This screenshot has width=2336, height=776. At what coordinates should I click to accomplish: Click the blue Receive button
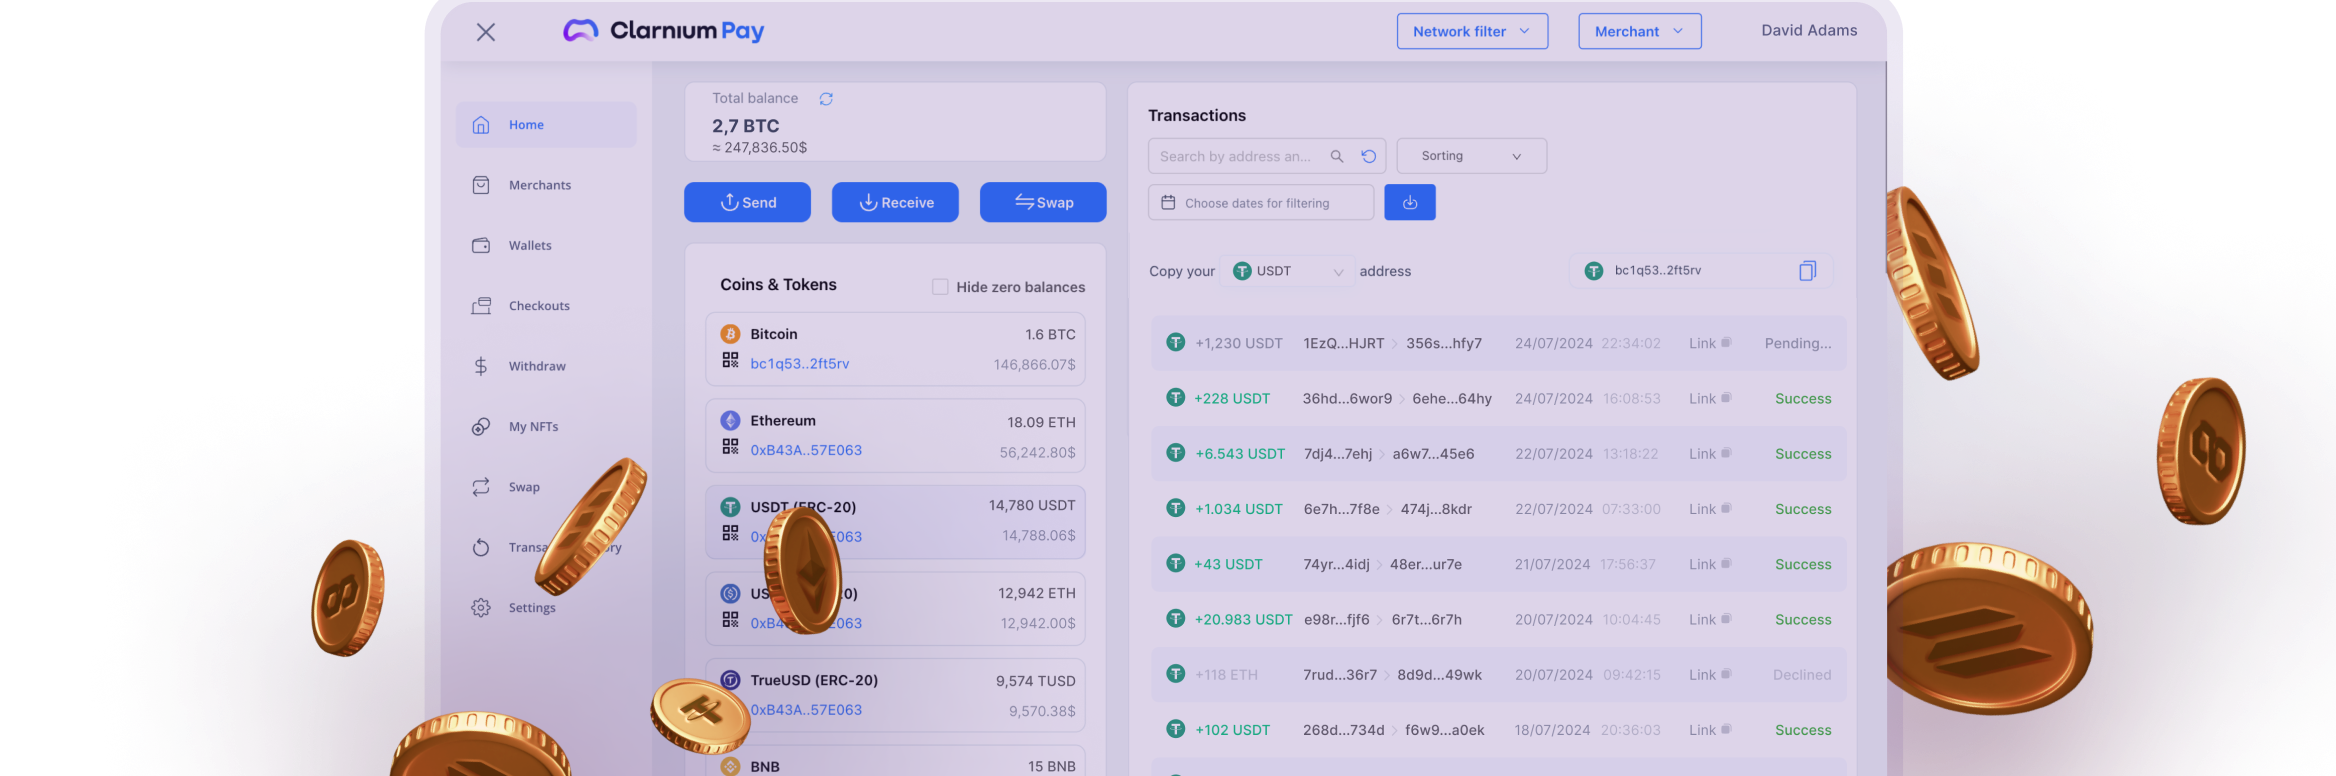point(895,202)
